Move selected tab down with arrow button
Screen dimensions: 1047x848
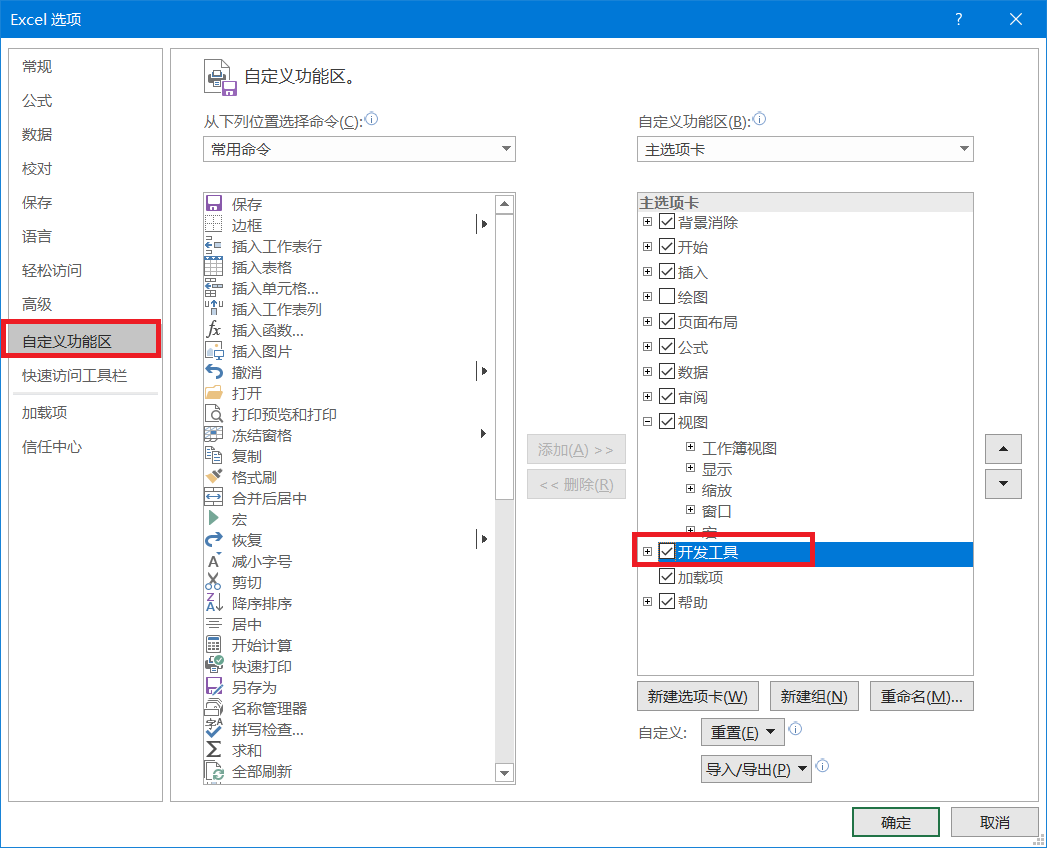coord(1003,484)
